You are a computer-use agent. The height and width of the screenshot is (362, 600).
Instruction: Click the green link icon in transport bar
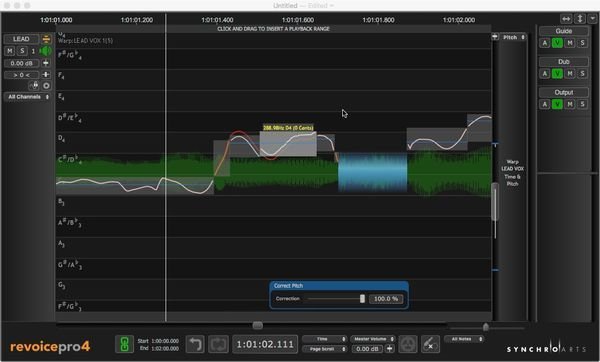tap(124, 344)
